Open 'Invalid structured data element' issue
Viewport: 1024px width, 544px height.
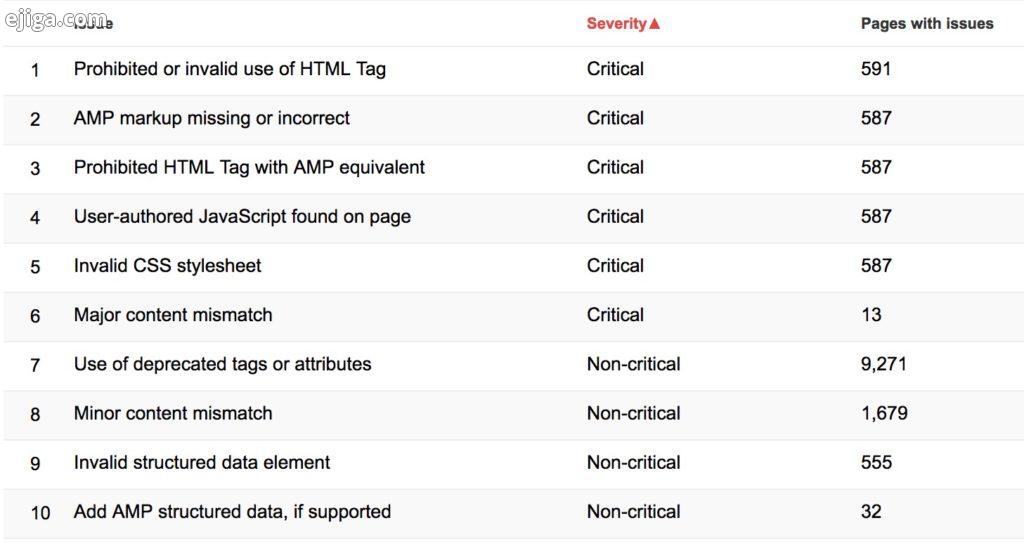click(202, 462)
